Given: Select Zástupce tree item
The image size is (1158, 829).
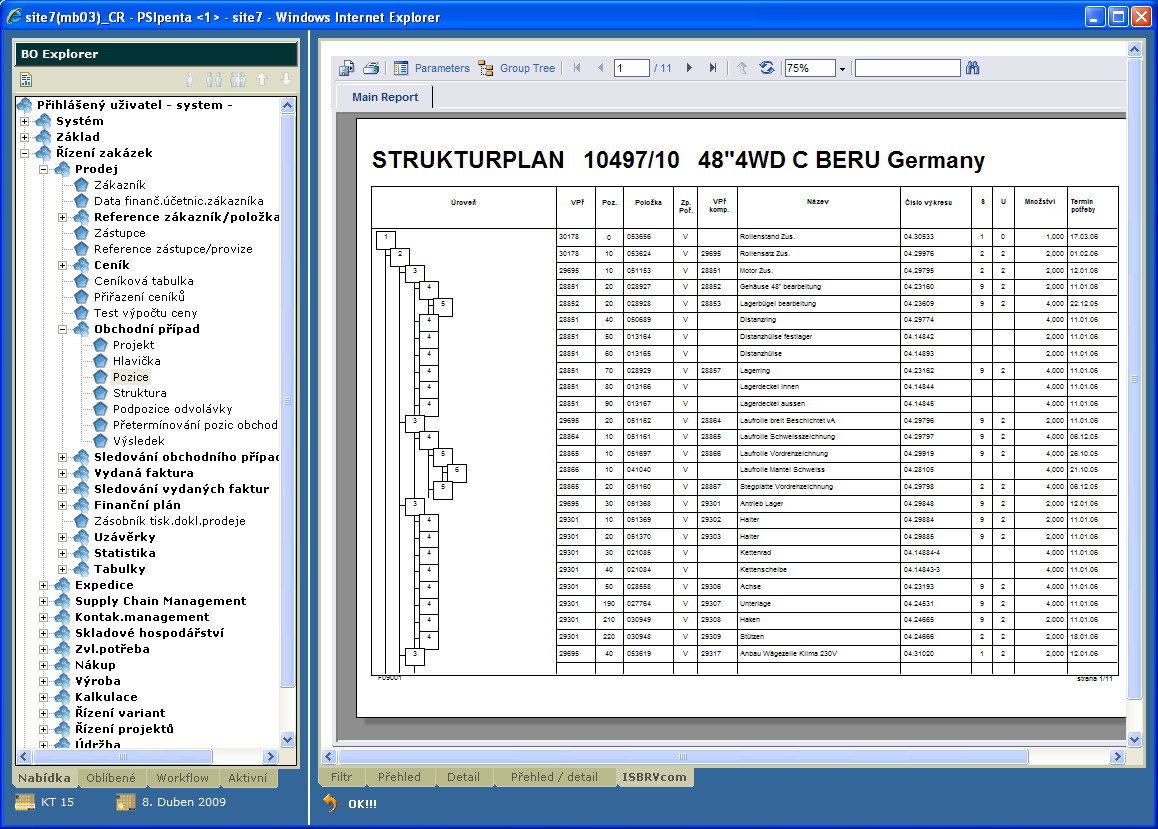Looking at the screenshot, I should click(120, 233).
